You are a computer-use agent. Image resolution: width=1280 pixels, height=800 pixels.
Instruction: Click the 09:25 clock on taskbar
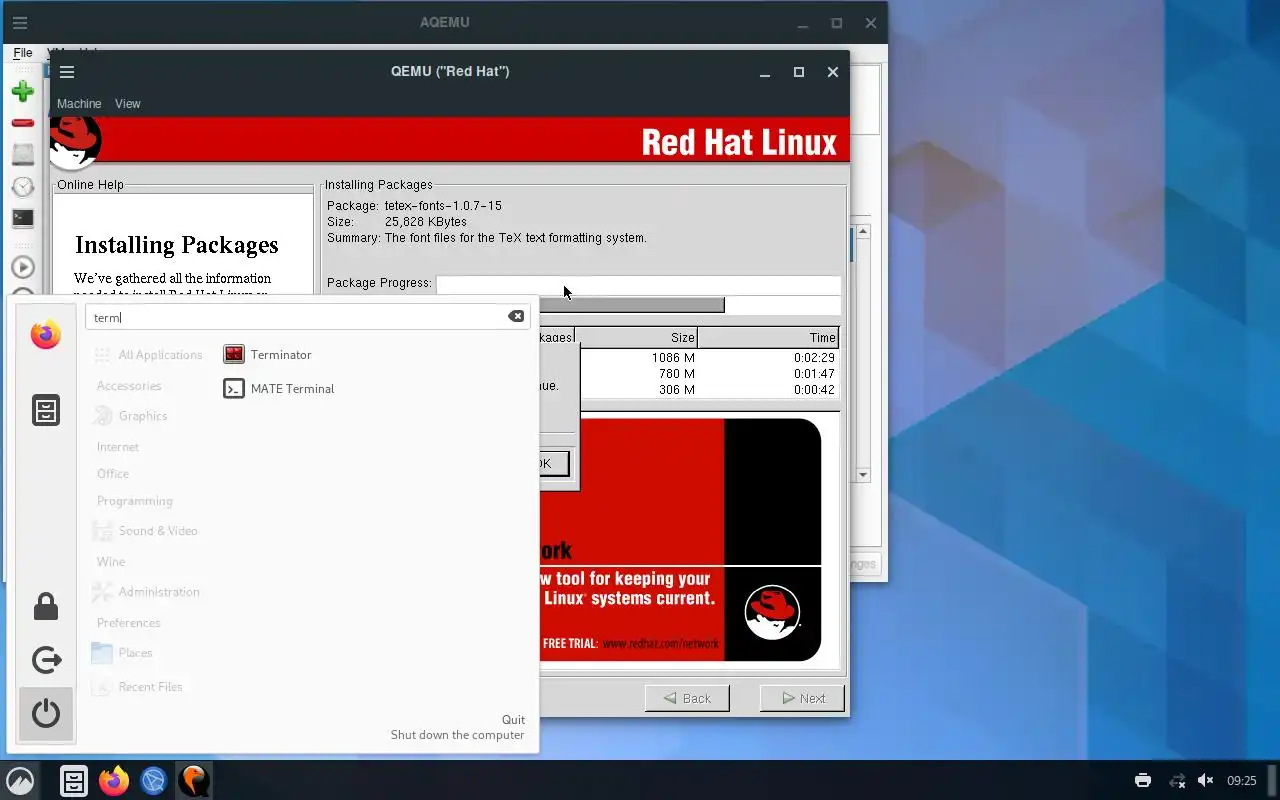[1241, 781]
